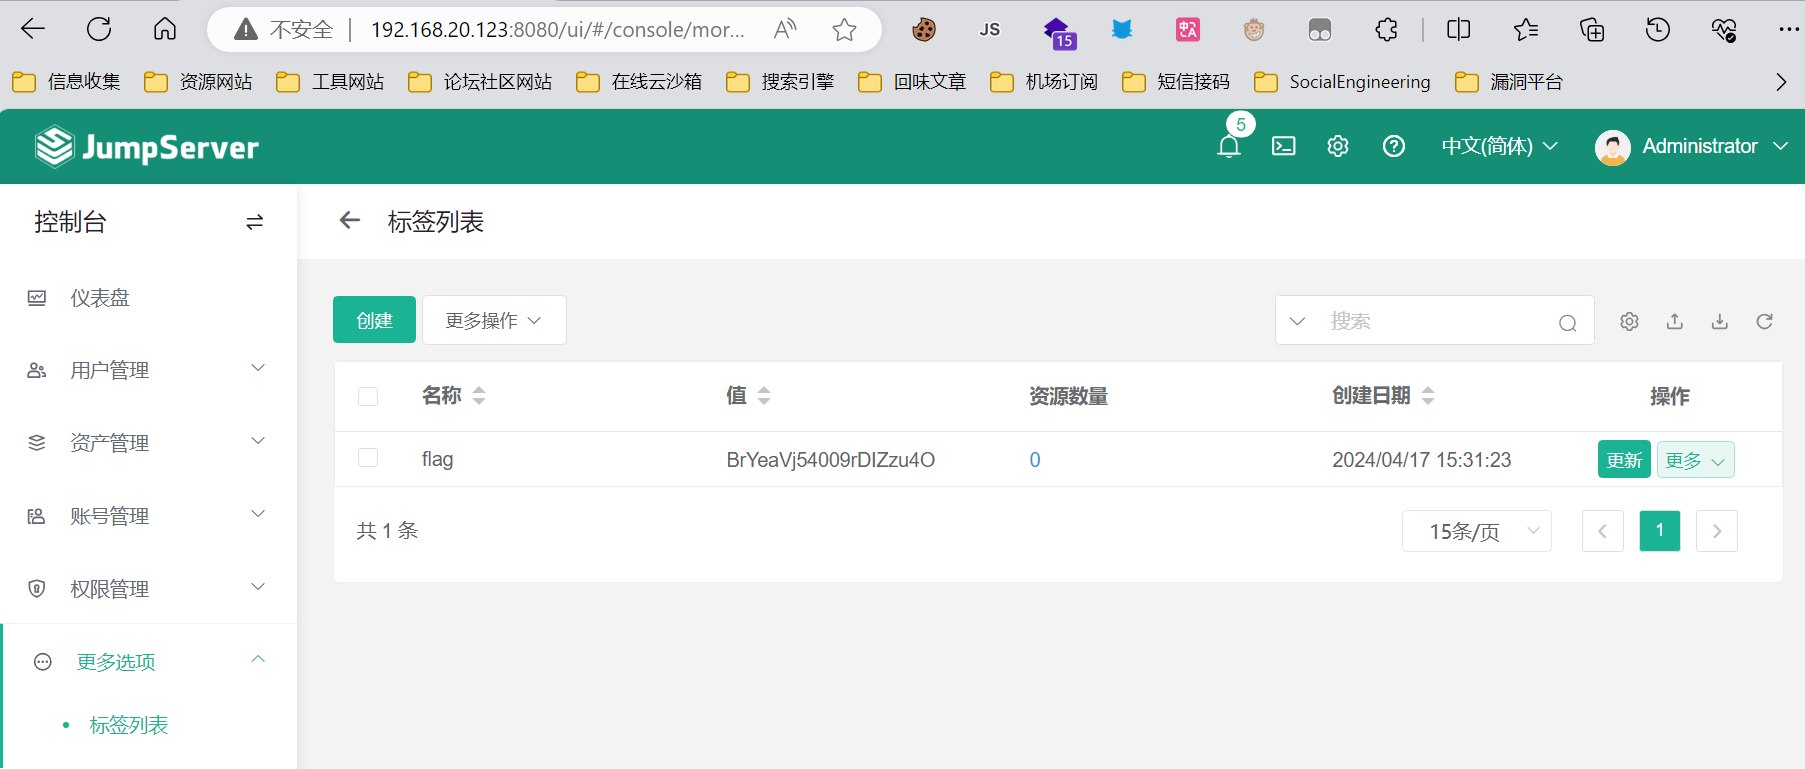
Task: Collapse the 更多选项 sidebar section
Action: [x=148, y=662]
